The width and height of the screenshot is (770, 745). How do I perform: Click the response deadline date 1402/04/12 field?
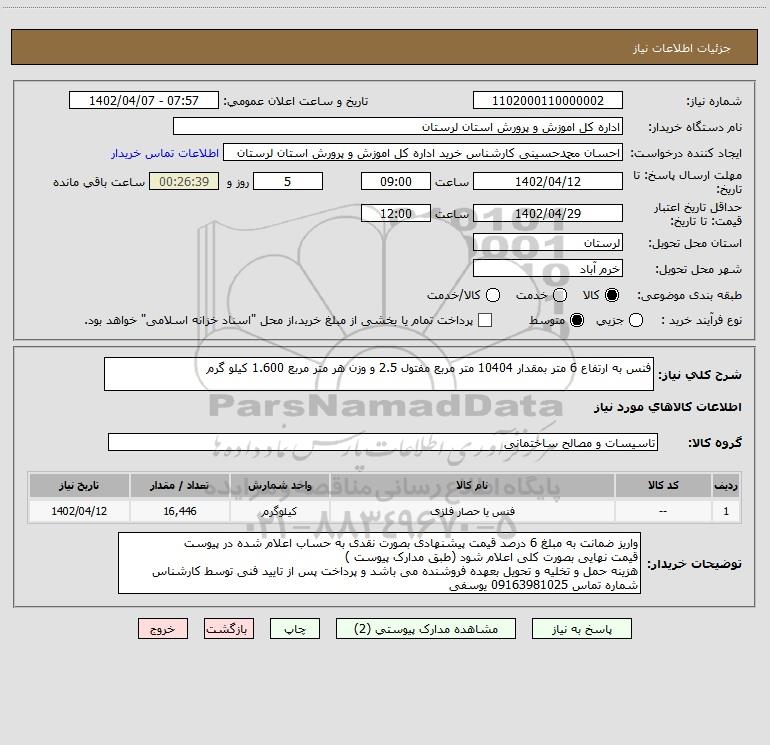pyautogui.click(x=548, y=181)
